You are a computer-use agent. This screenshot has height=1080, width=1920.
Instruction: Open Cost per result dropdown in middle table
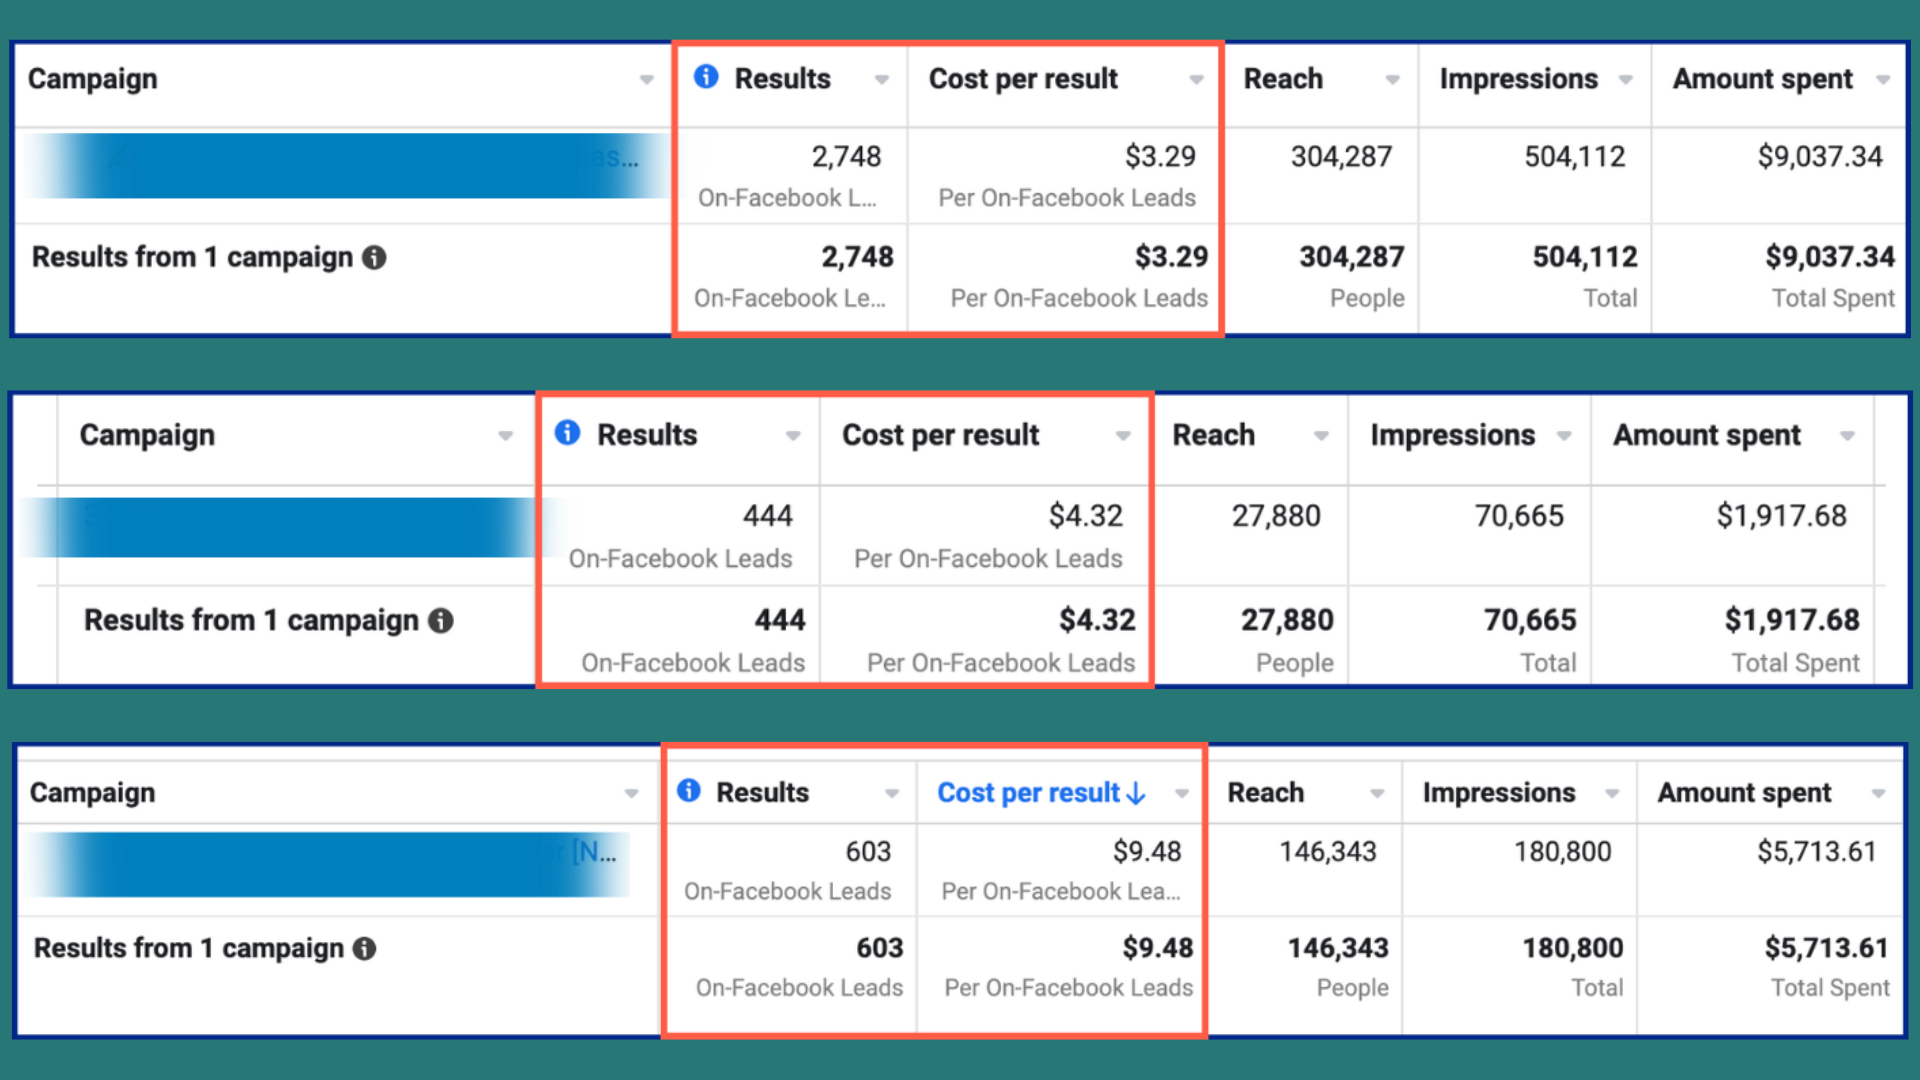(x=1123, y=436)
